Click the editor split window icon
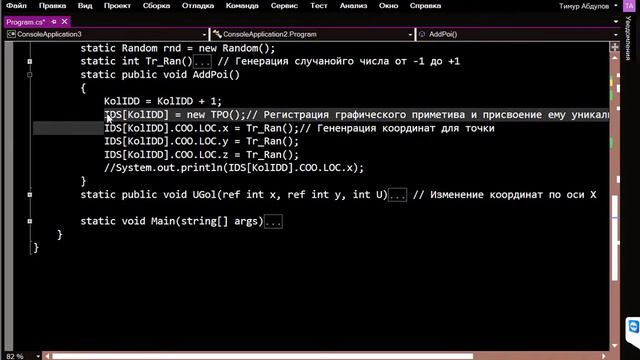This screenshot has width=640, height=360. pos(615,47)
